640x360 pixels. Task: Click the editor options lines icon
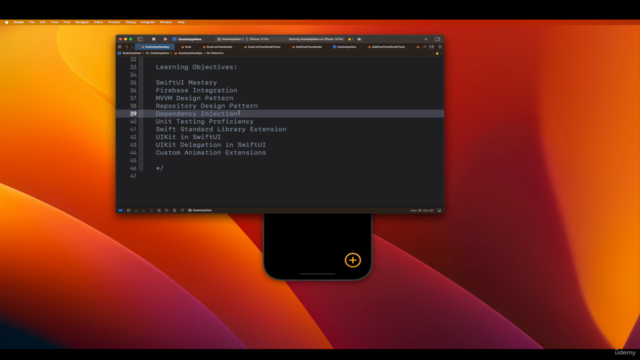[x=431, y=47]
